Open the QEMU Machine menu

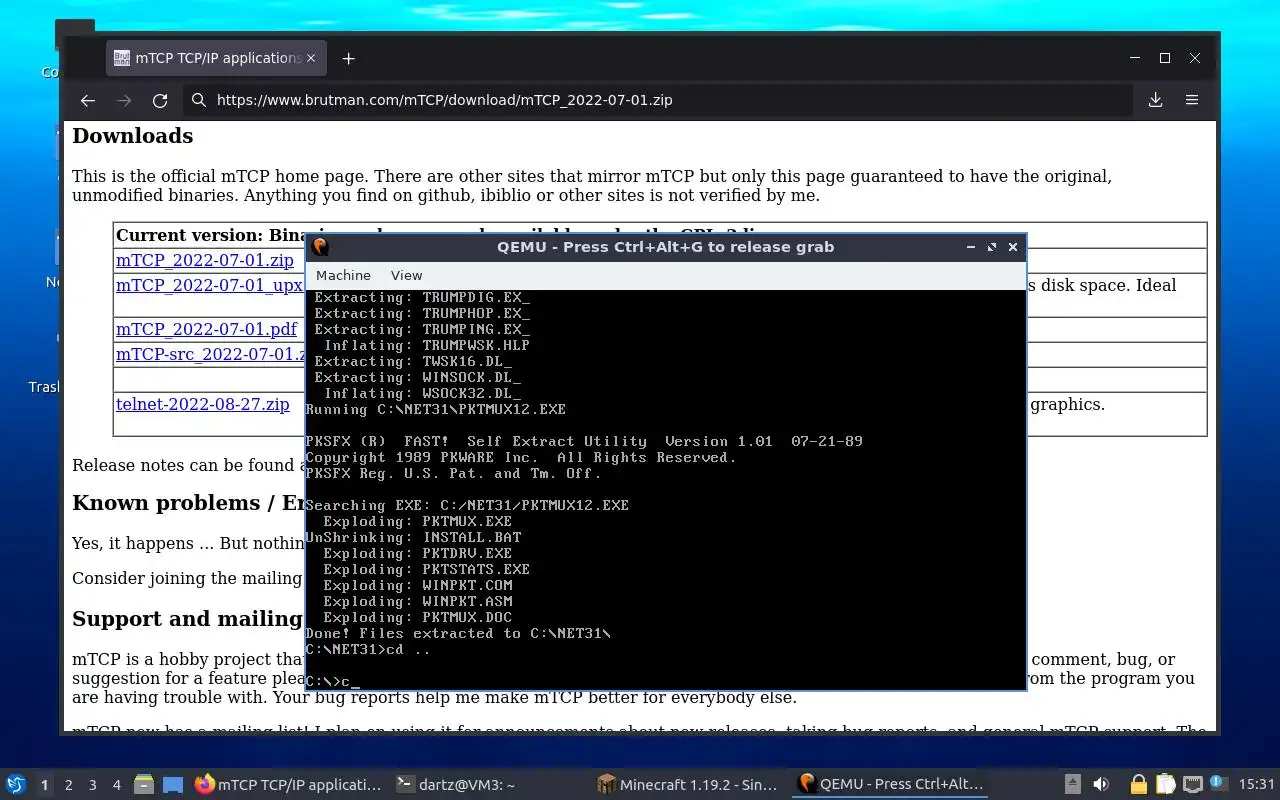[343, 275]
